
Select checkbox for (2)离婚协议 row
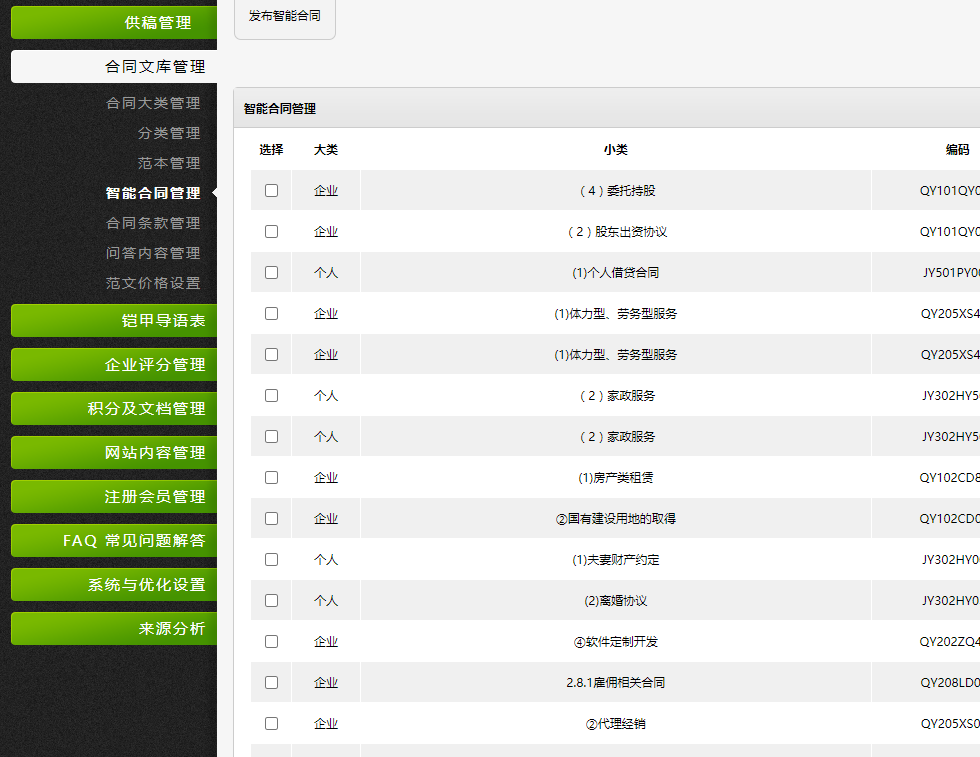[x=271, y=601]
